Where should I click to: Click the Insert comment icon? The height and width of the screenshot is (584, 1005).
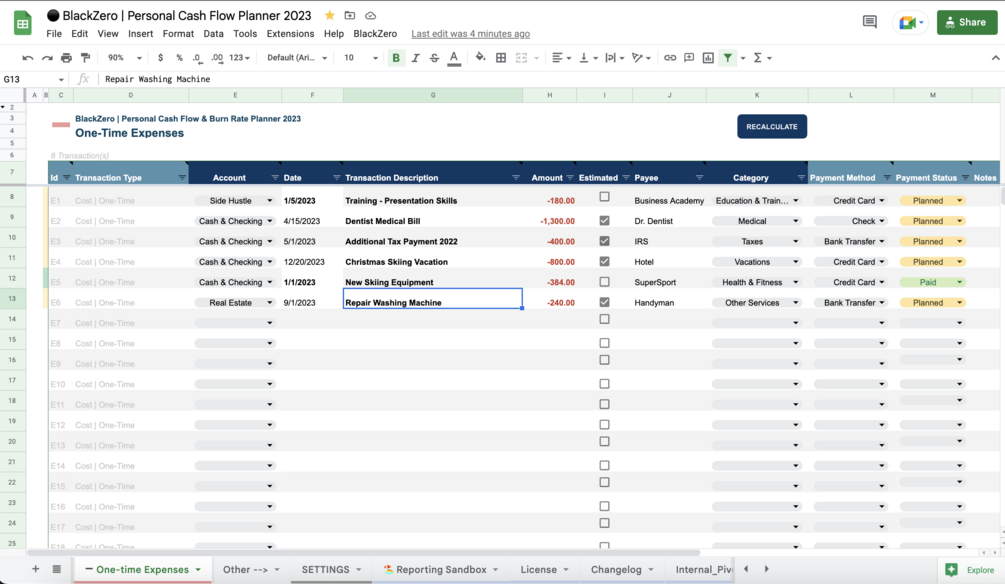[689, 58]
